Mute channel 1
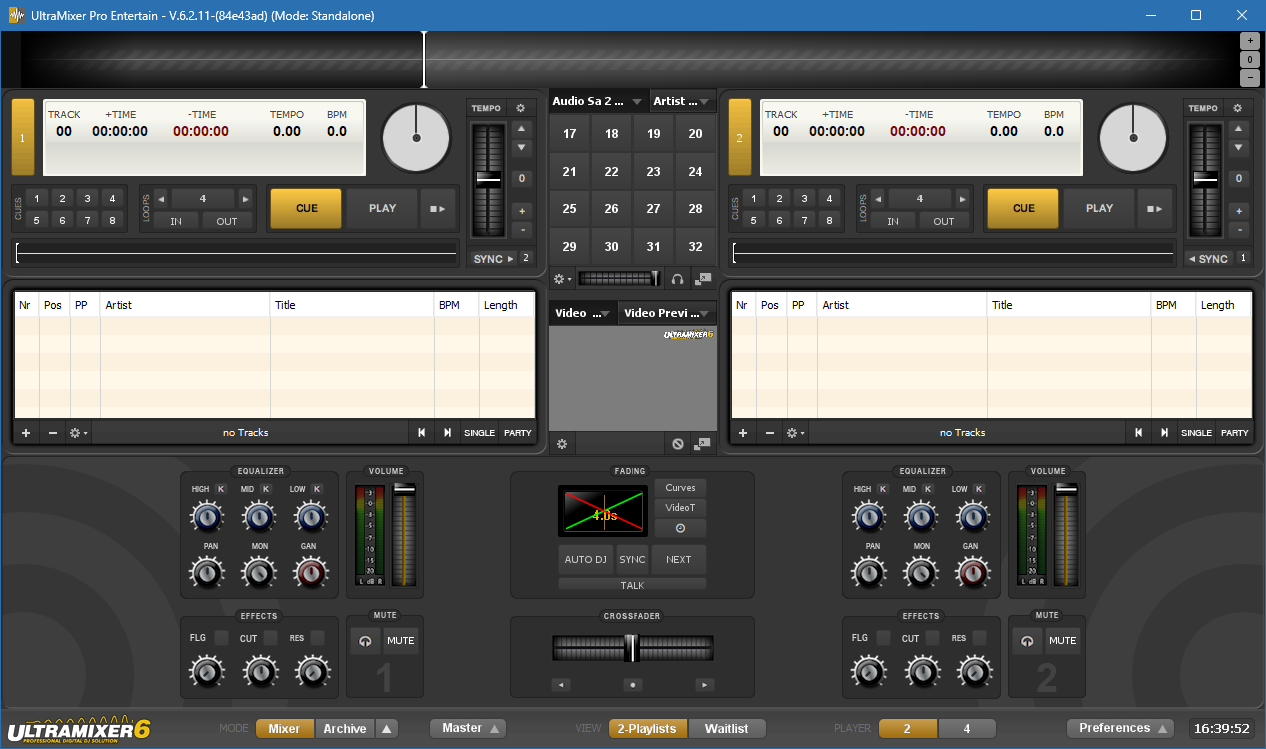 (x=401, y=641)
